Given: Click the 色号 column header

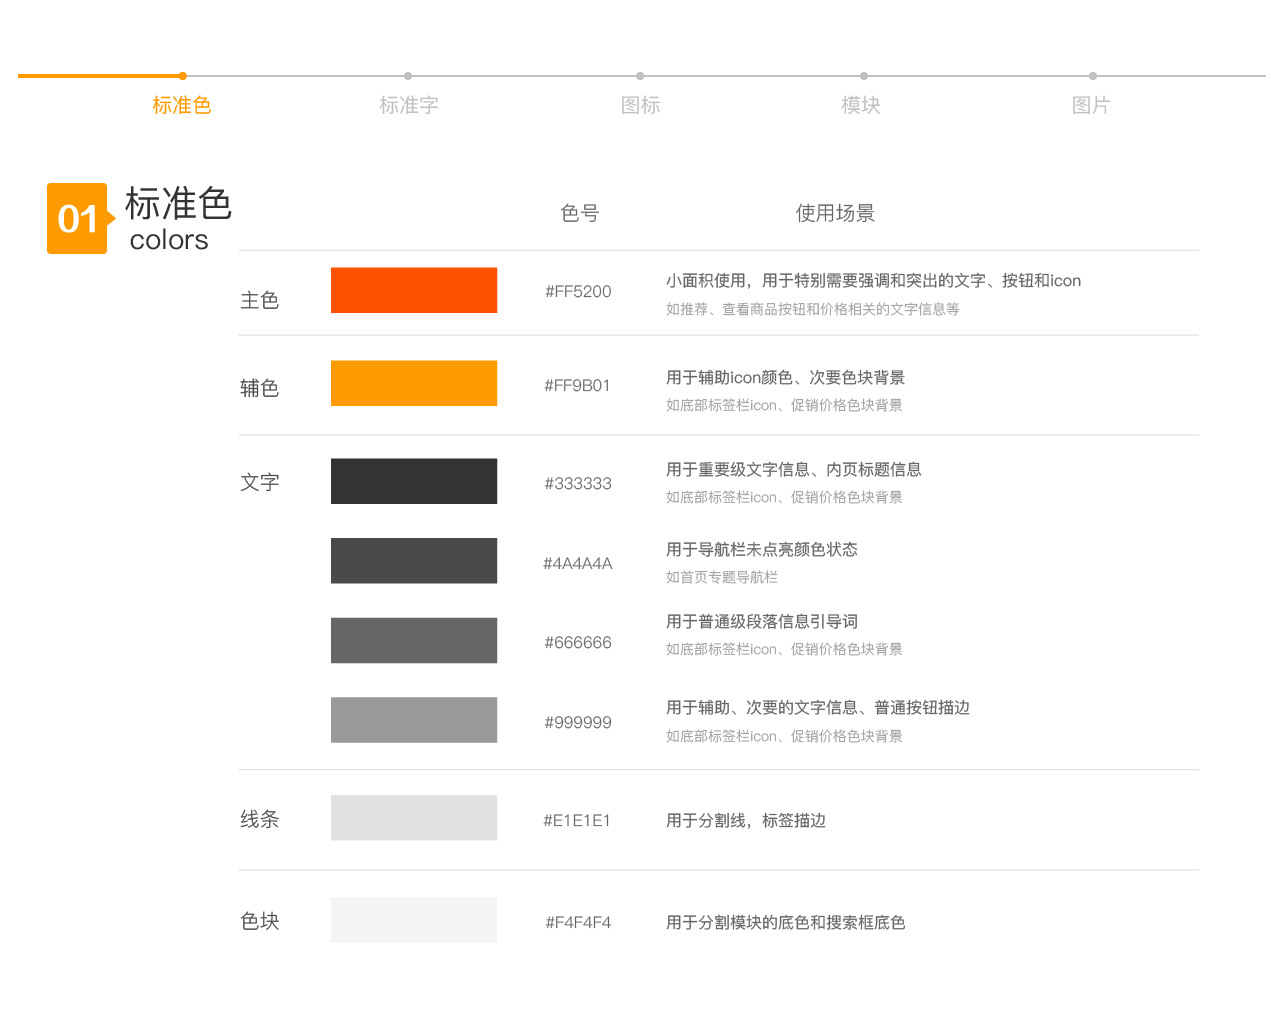Looking at the screenshot, I should pyautogui.click(x=580, y=213).
